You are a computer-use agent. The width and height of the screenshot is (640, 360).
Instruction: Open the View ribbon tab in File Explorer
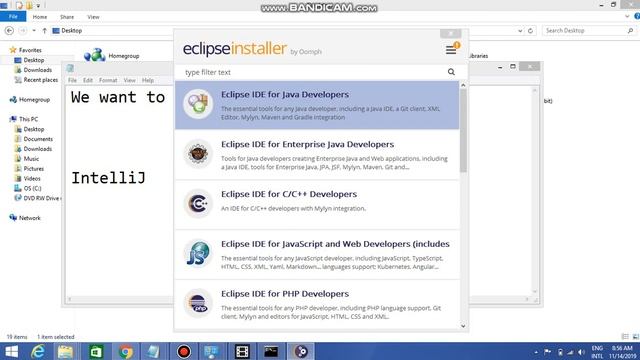coord(93,17)
